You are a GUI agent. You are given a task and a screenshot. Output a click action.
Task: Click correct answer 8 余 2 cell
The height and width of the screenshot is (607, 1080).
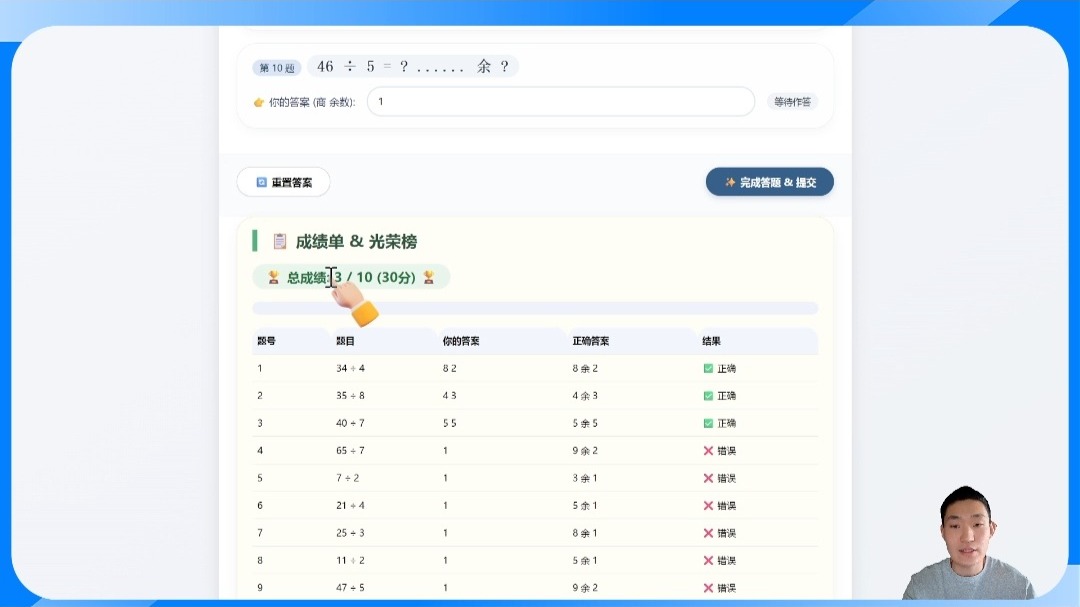[585, 369]
